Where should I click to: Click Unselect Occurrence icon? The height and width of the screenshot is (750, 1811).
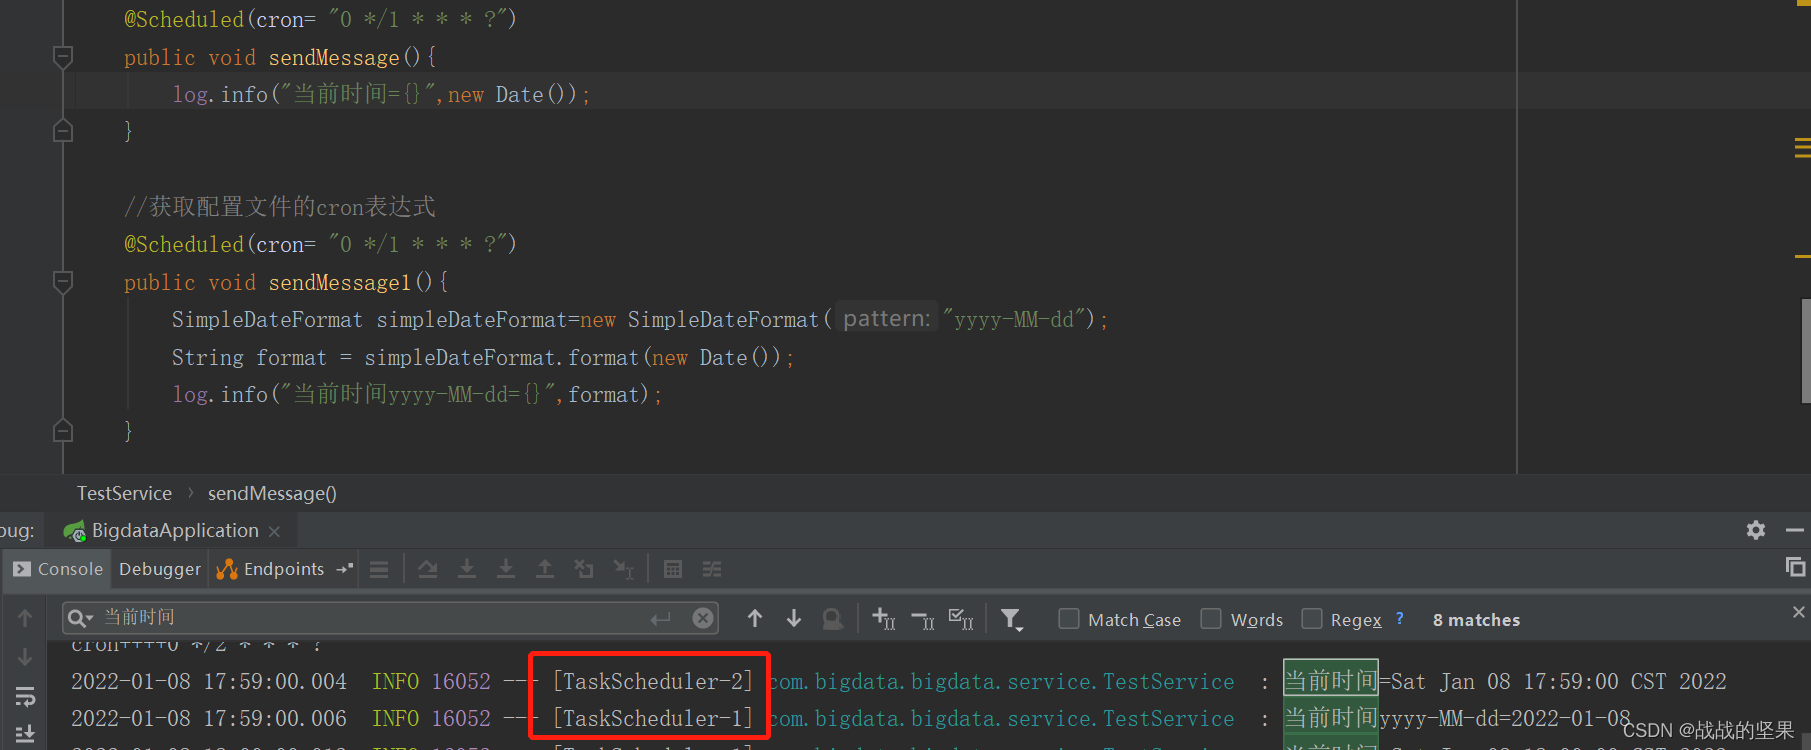pos(923,619)
